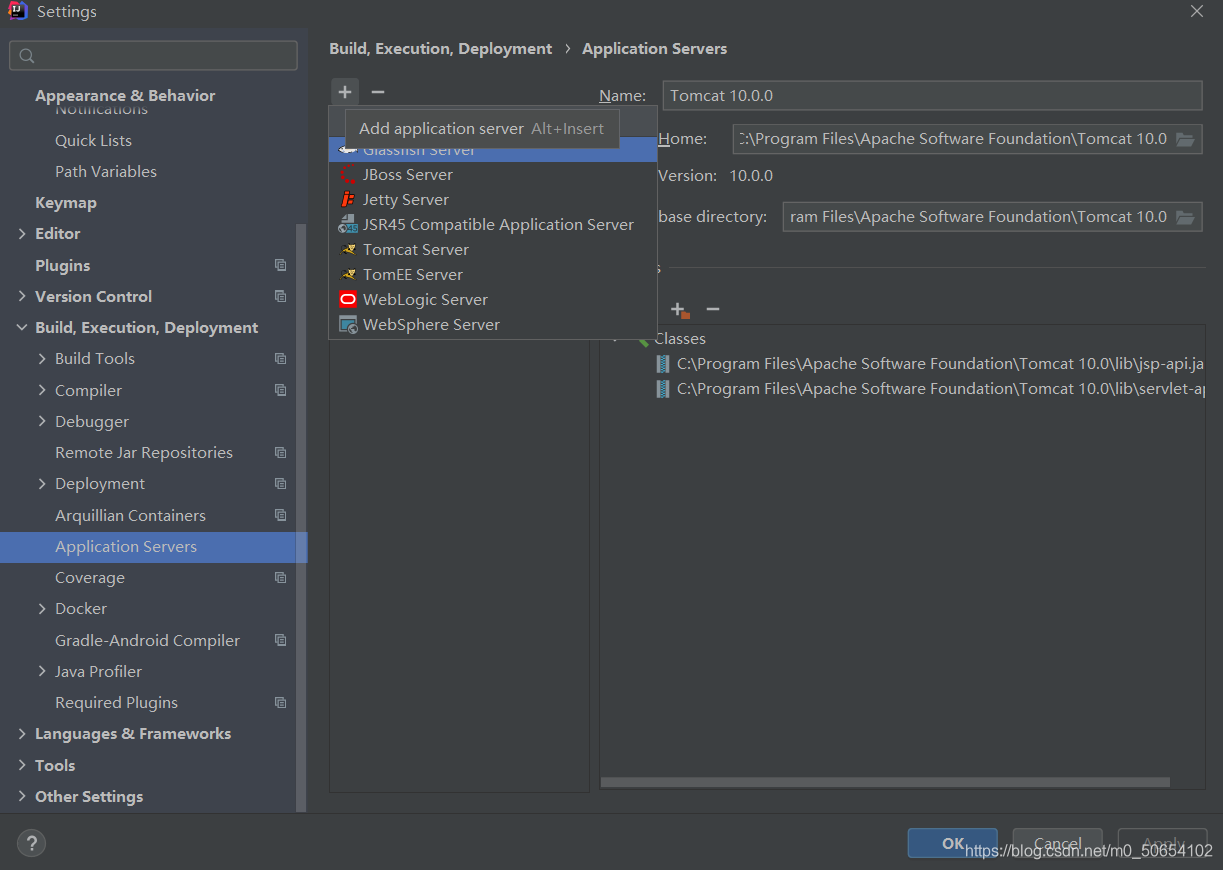This screenshot has height=870, width=1223.
Task: Click the WebLogic Server red icon
Action: 348,300
